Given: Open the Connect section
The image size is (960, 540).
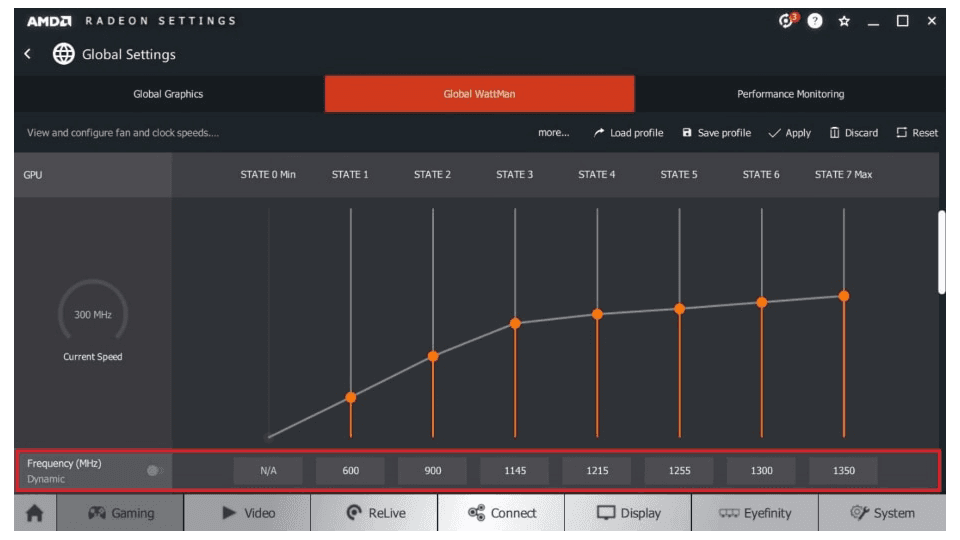Looking at the screenshot, I should point(501,512).
